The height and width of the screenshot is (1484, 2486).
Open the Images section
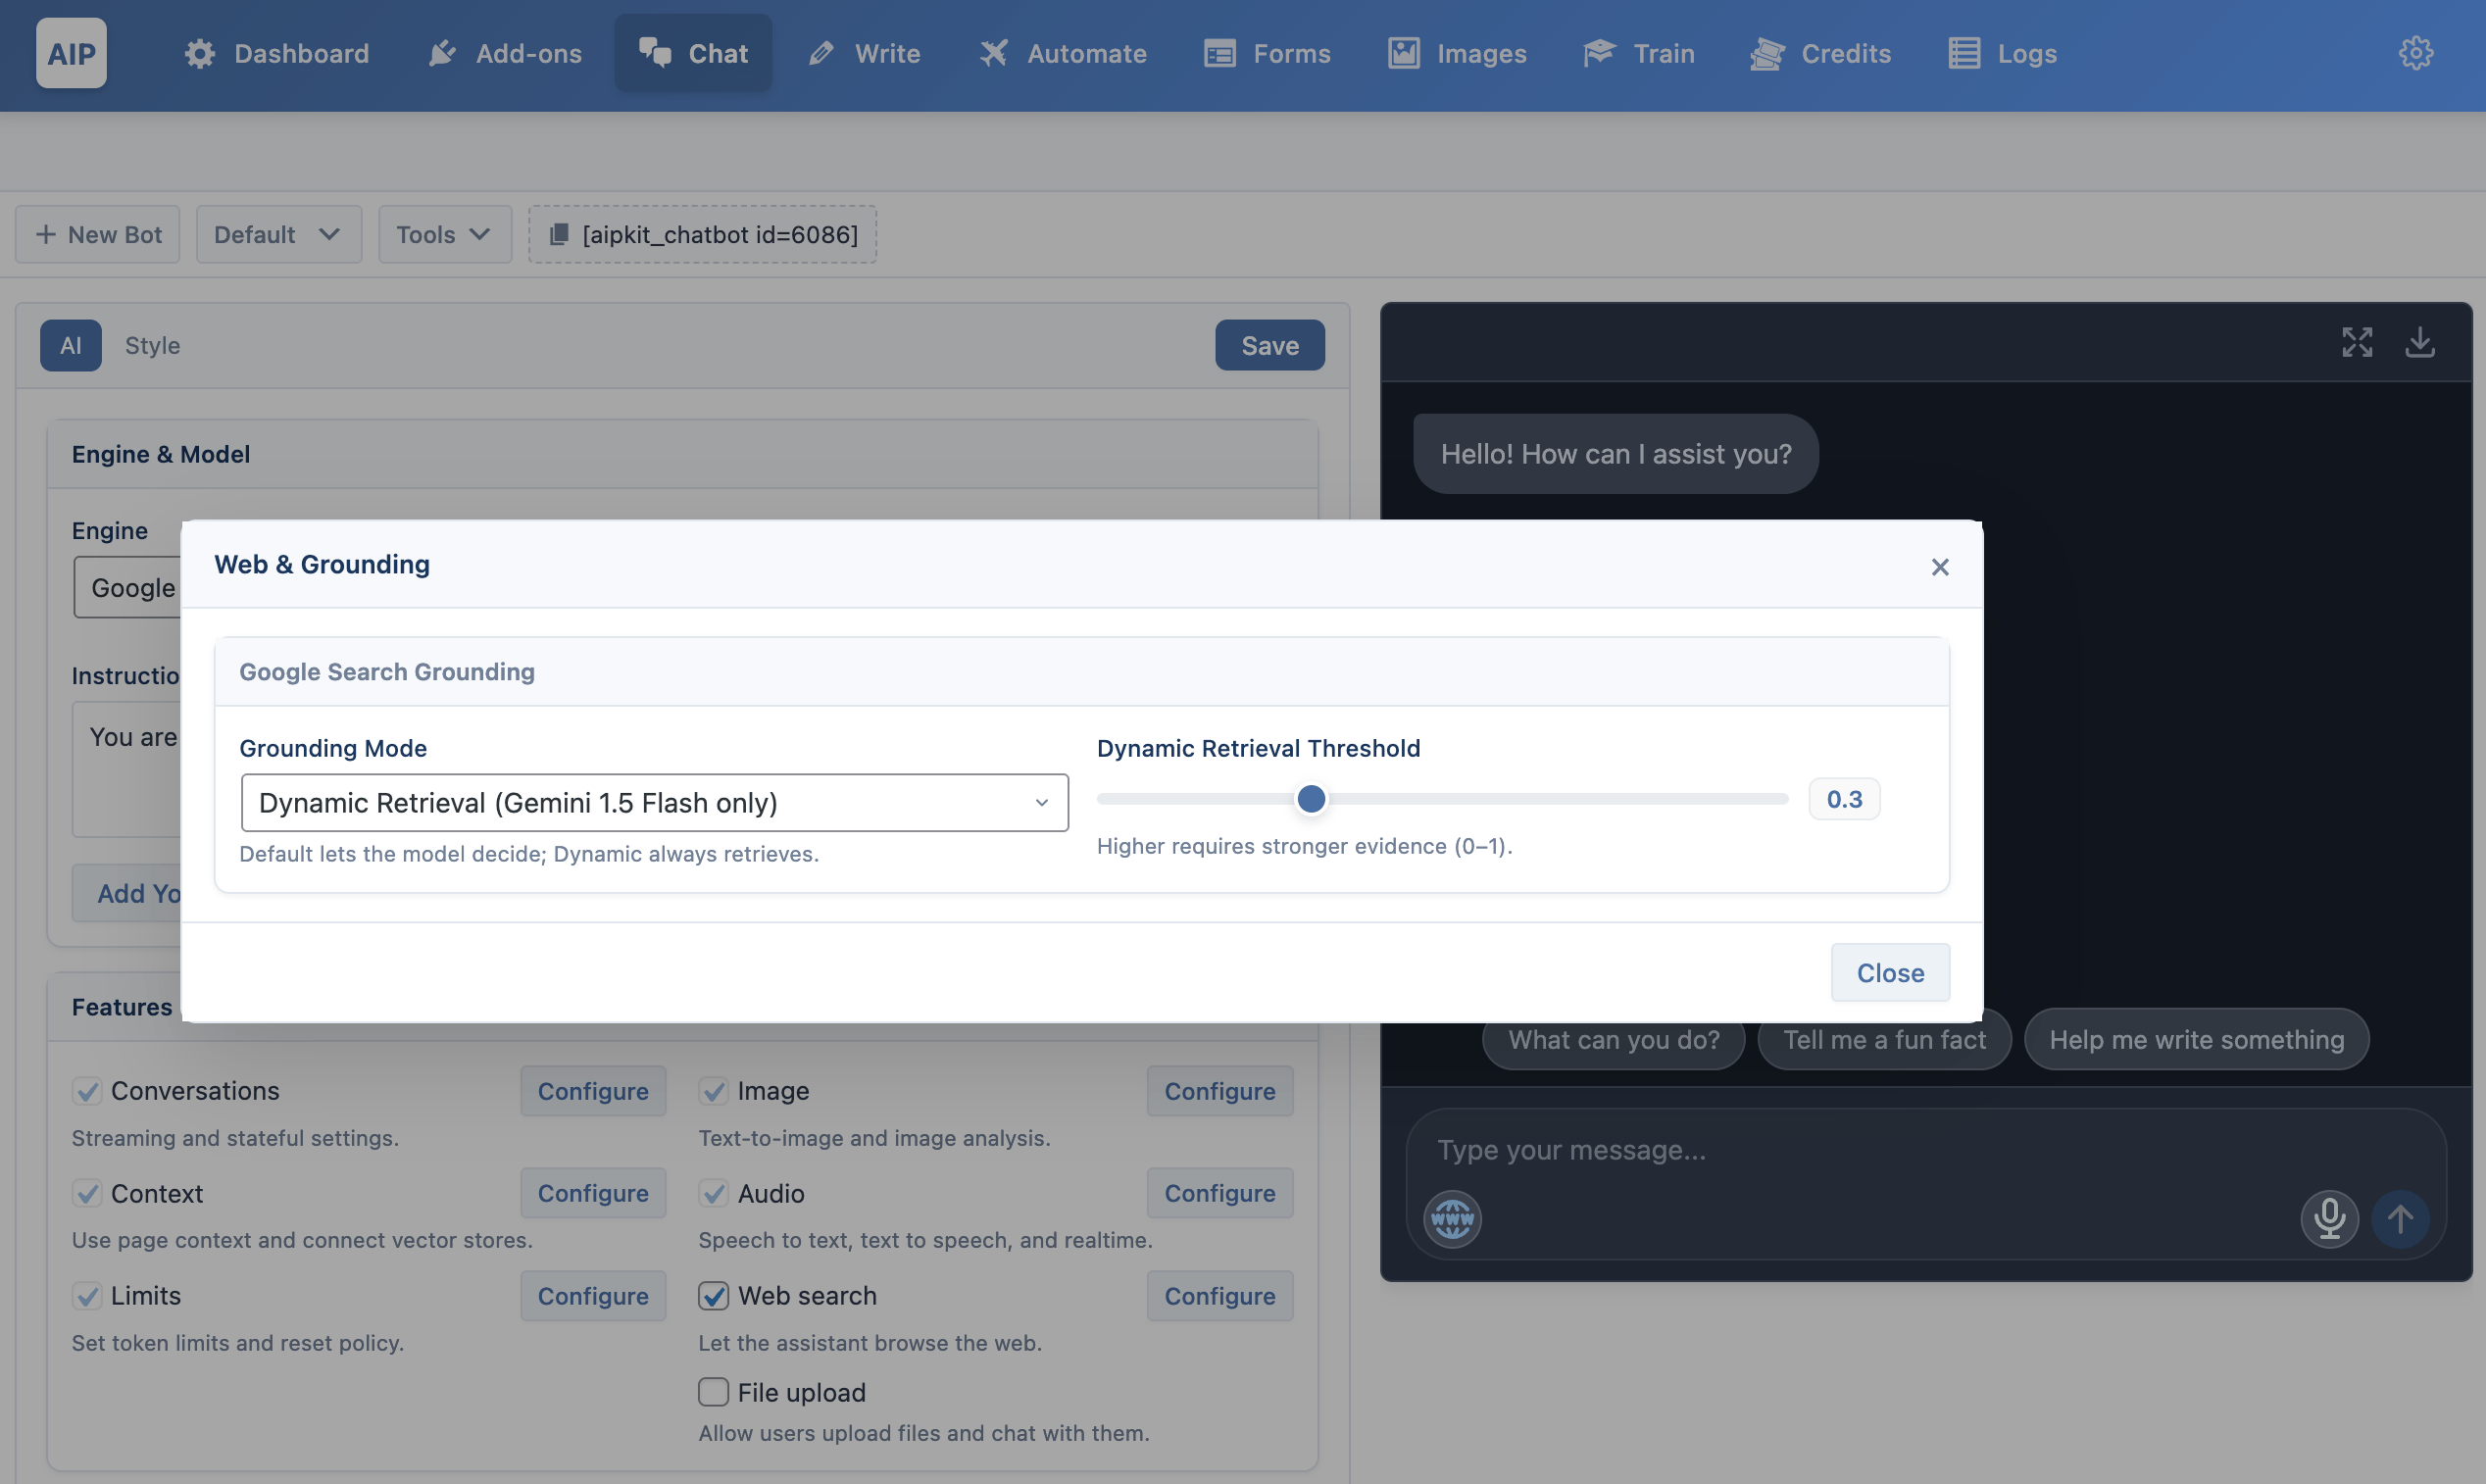click(x=1457, y=54)
